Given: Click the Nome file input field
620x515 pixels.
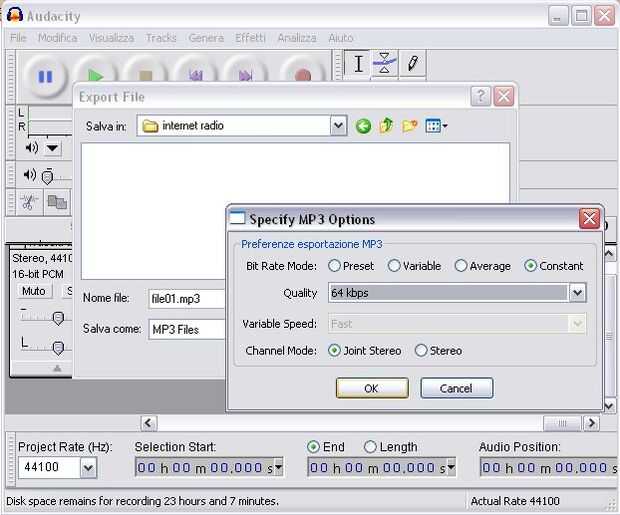Looking at the screenshot, I should tap(187, 299).
